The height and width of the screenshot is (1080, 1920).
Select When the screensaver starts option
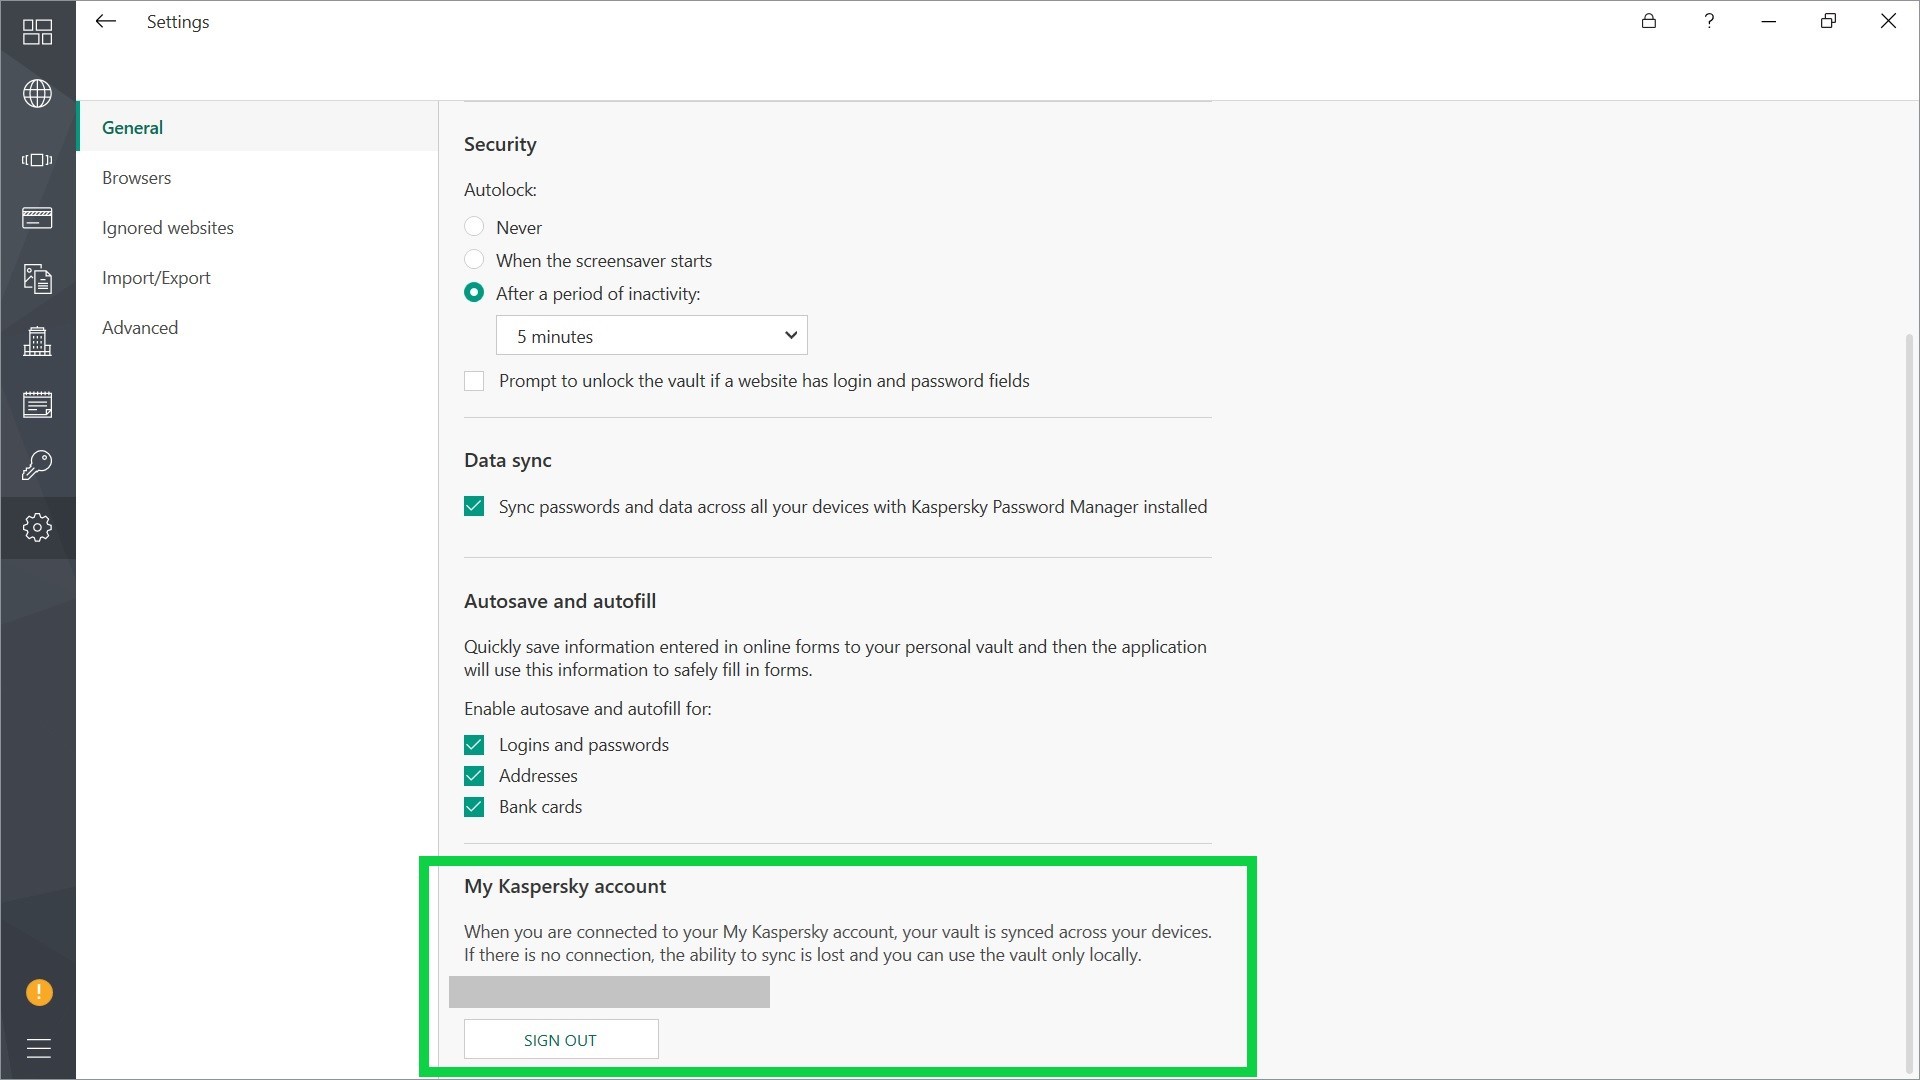pos(474,260)
